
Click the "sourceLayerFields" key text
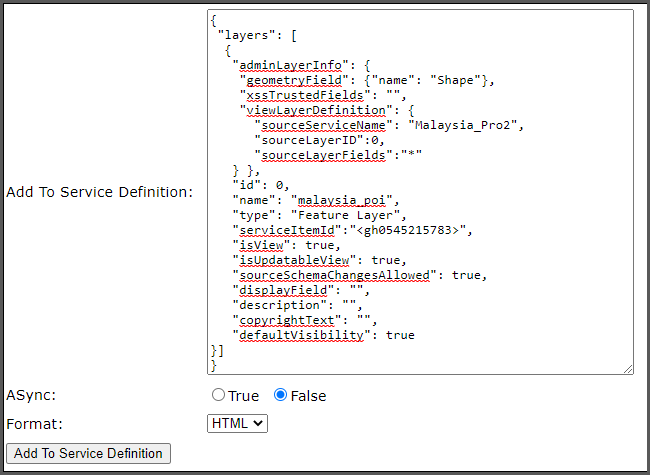pos(323,155)
